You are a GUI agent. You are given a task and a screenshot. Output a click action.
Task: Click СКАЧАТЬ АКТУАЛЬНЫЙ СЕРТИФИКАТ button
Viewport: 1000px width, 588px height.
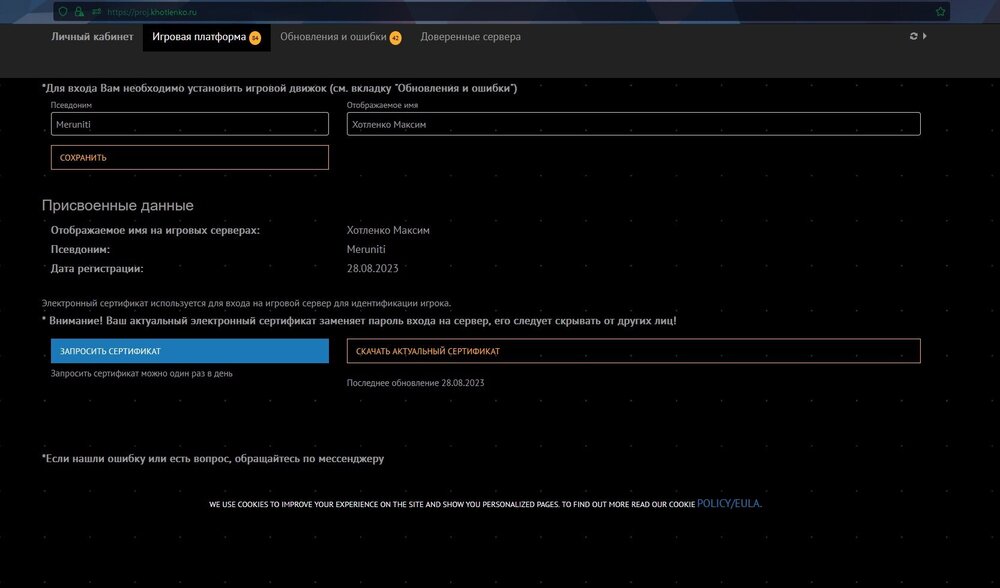[633, 351]
